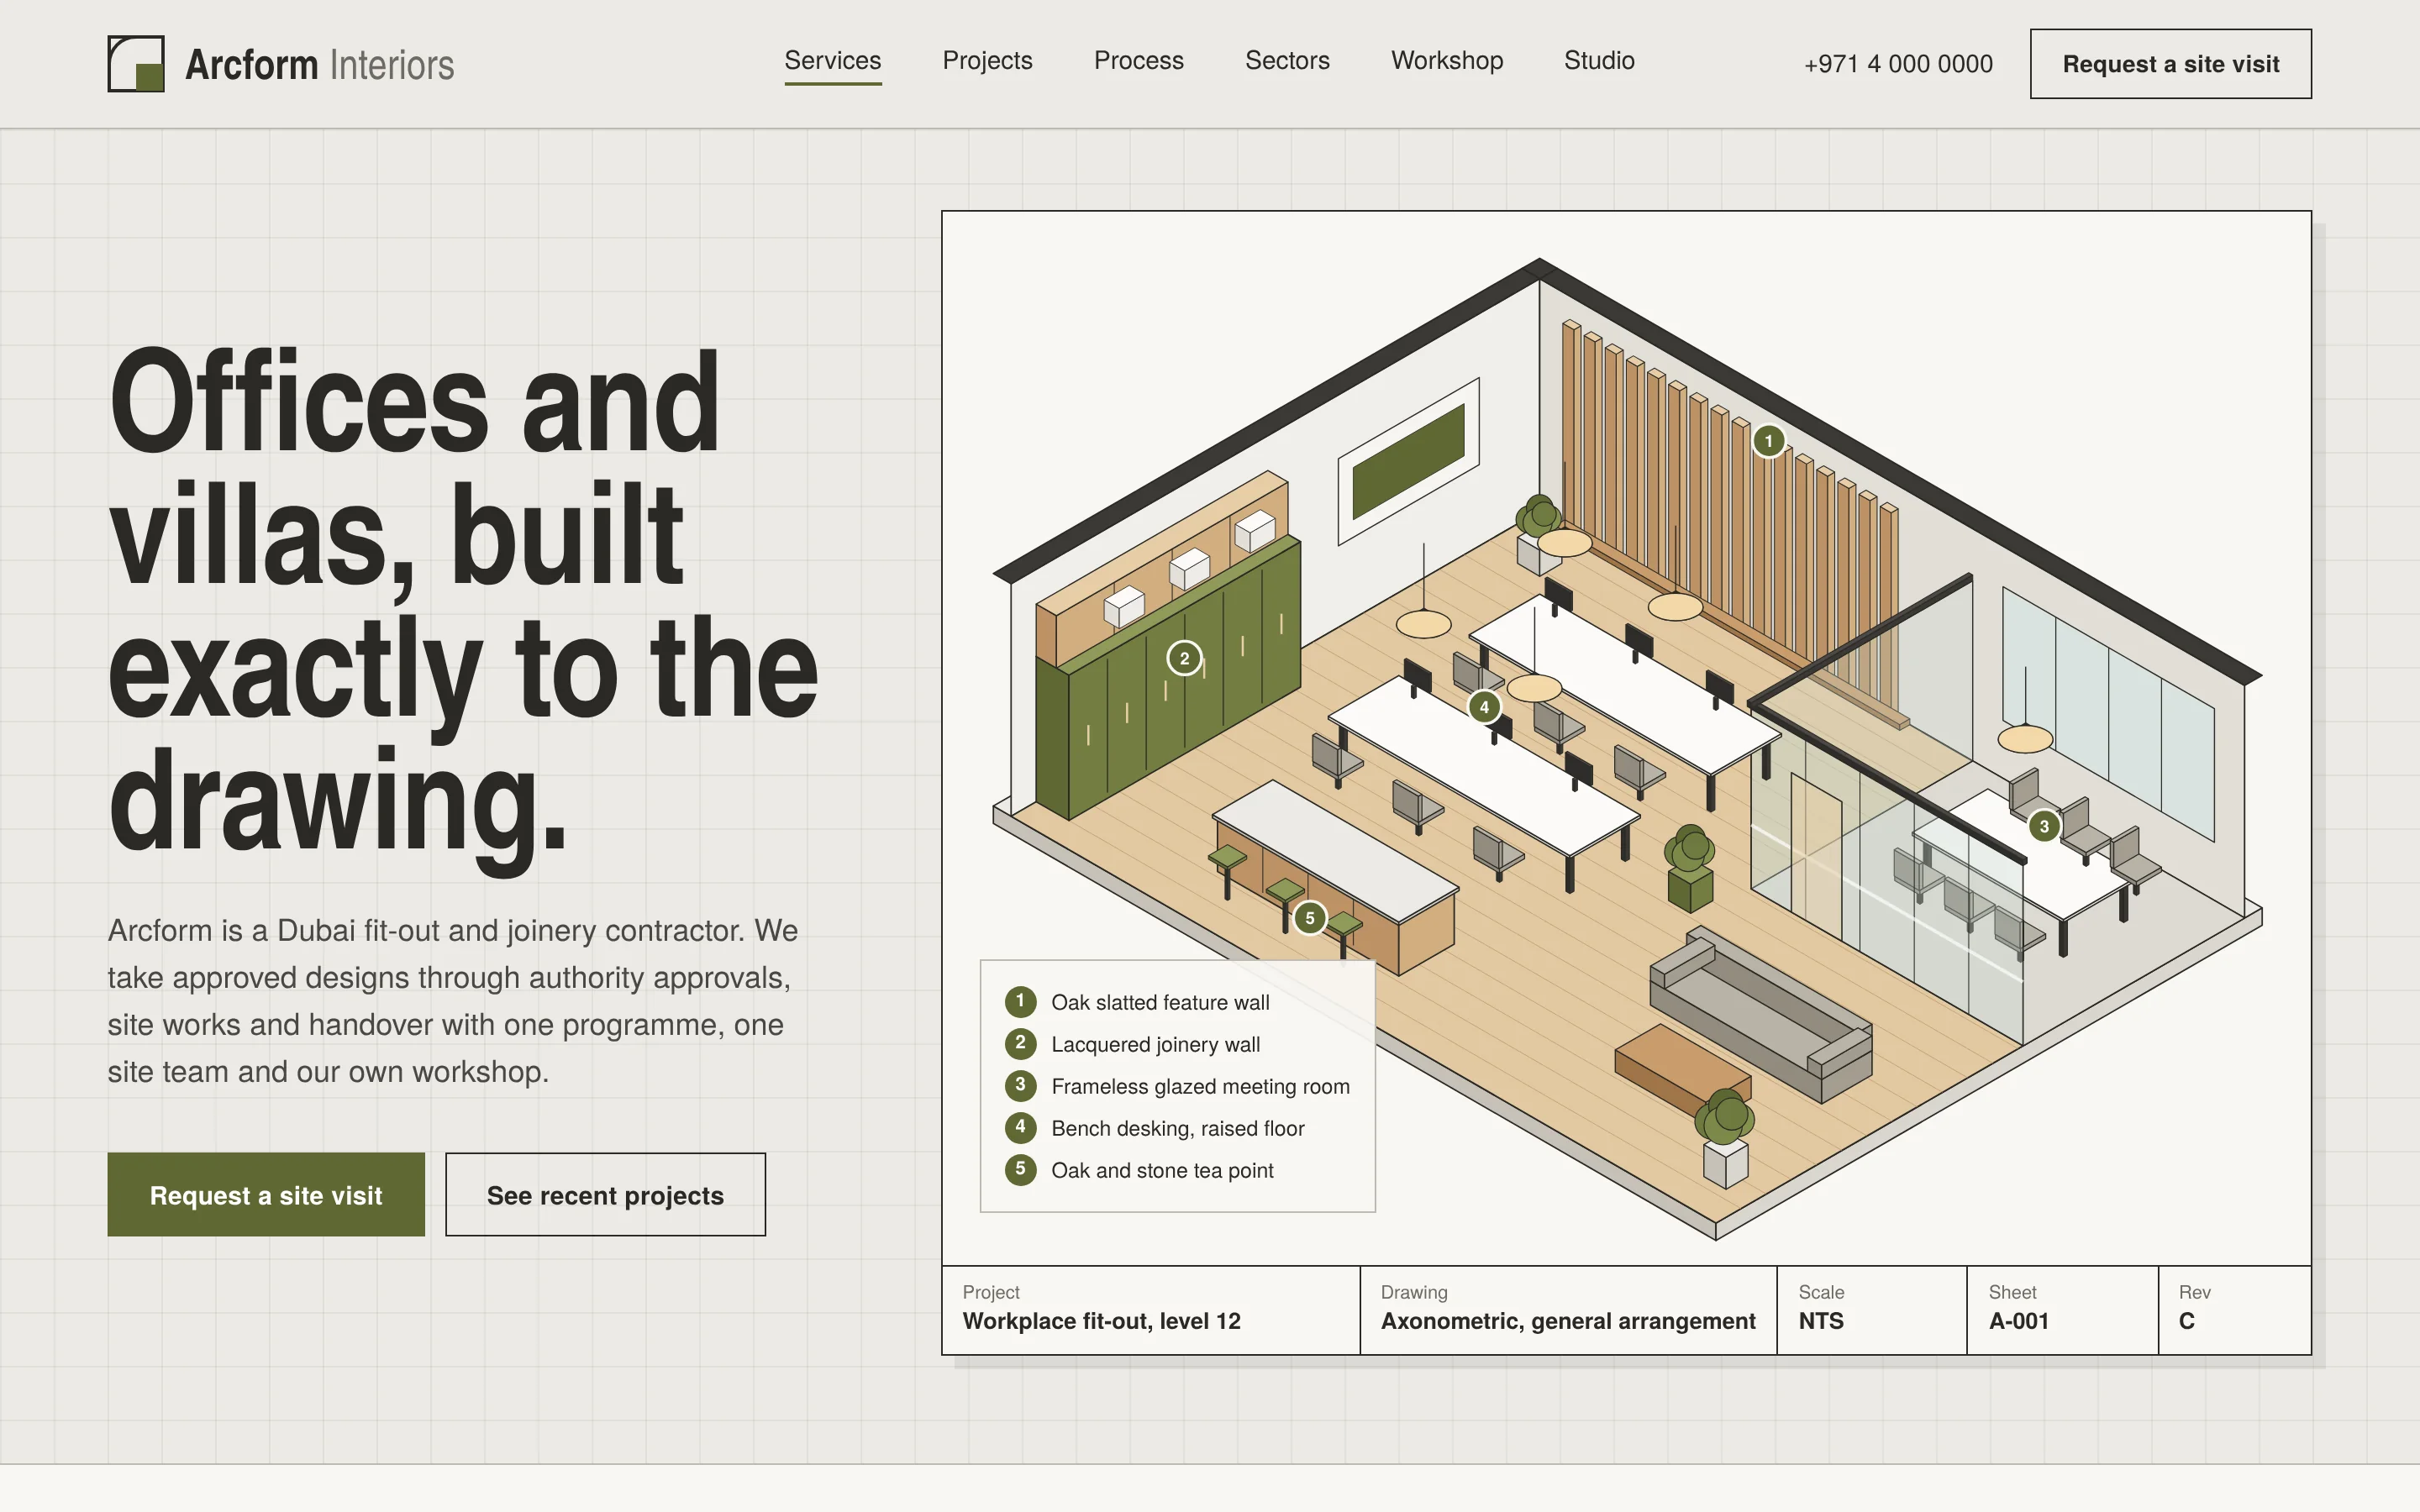This screenshot has height=1512, width=2420.
Task: Click marker 3 in the glazed meeting room
Action: point(2044,826)
